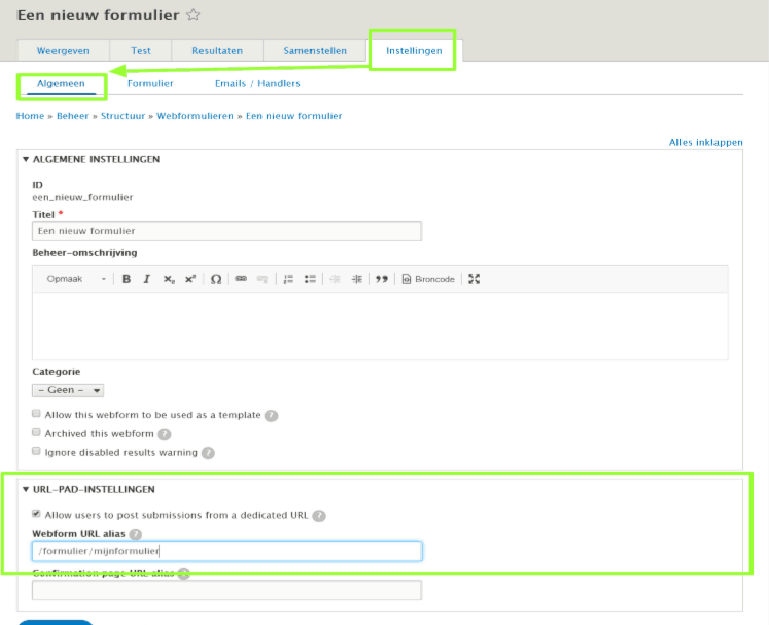Insert a bulleted list
Screen dimensions: 769x625
pyautogui.click(x=310, y=279)
